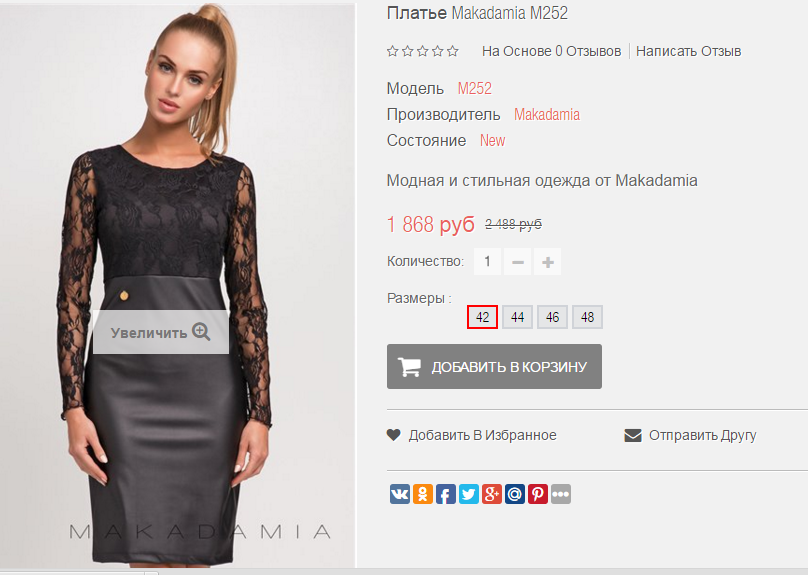Share through the Mail.ru @ icon
The width and height of the screenshot is (808, 575).
click(515, 494)
